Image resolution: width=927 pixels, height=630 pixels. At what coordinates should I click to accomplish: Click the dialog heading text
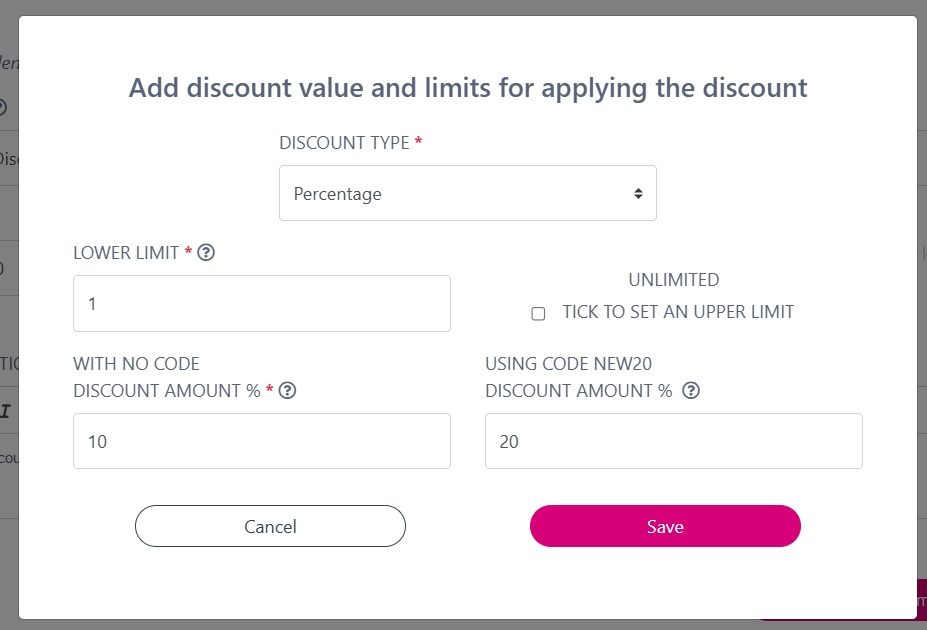(x=467, y=88)
